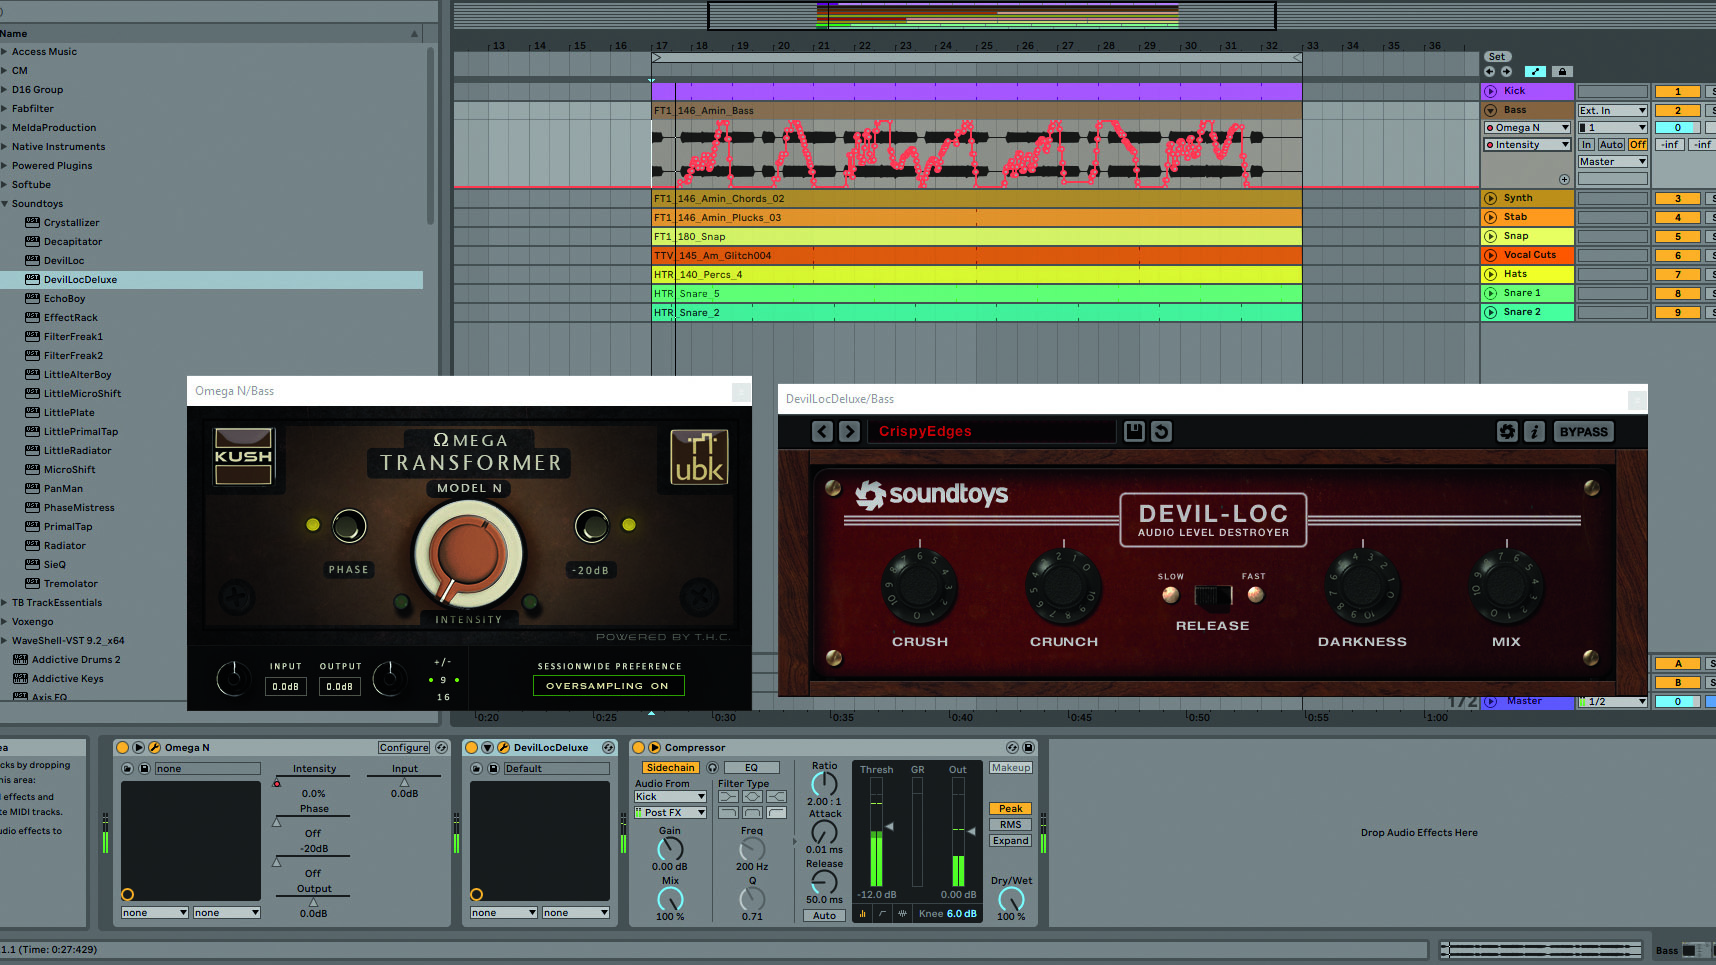Click Omega output value 0.0dB field

(340, 687)
